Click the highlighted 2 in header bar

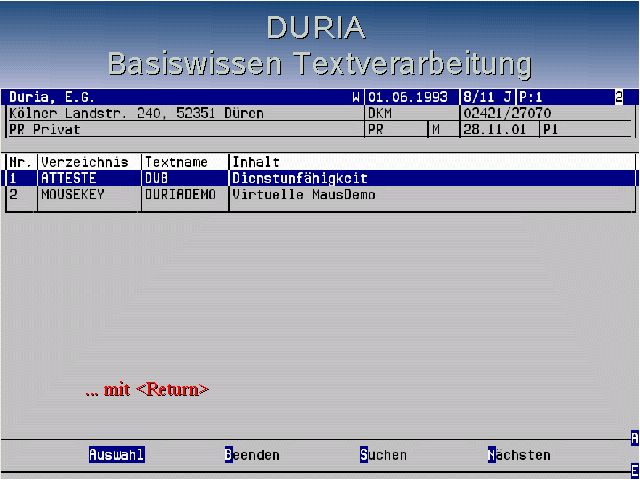coord(619,97)
